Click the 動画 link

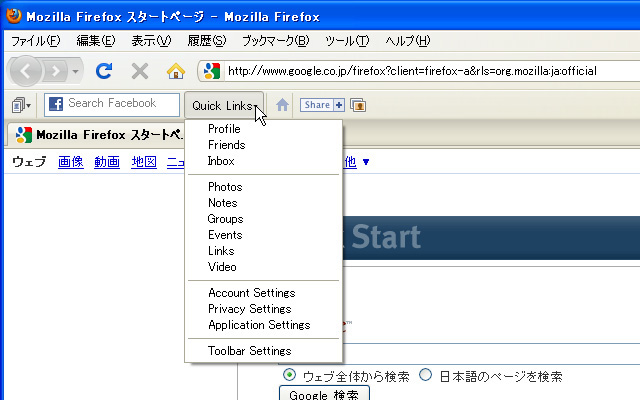pos(107,162)
